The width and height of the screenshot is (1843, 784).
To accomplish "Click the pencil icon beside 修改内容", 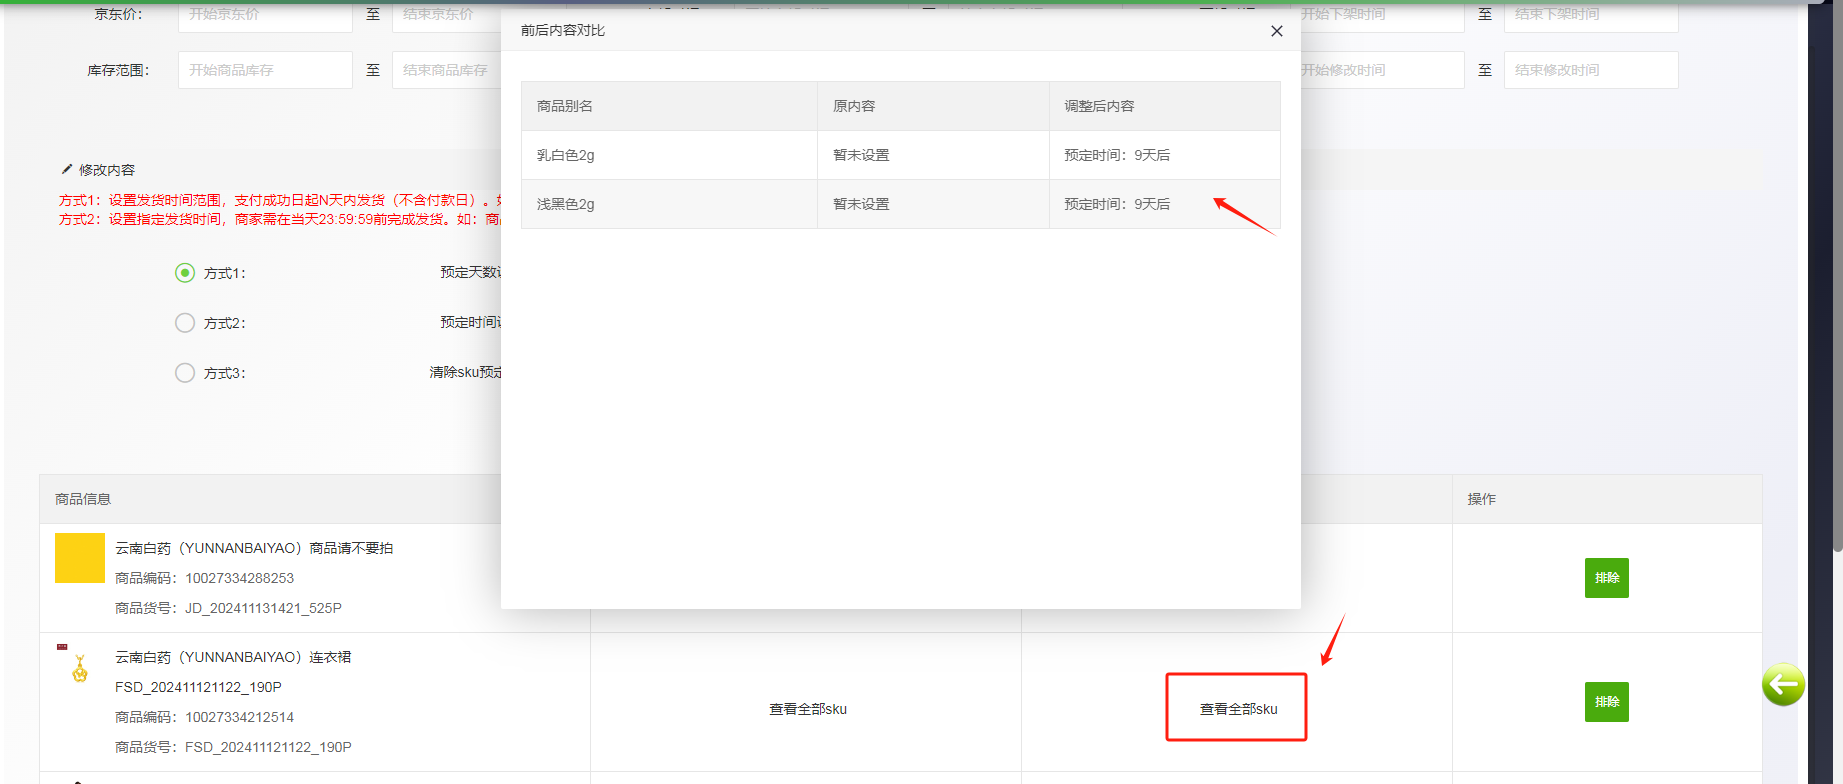I will pos(67,169).
